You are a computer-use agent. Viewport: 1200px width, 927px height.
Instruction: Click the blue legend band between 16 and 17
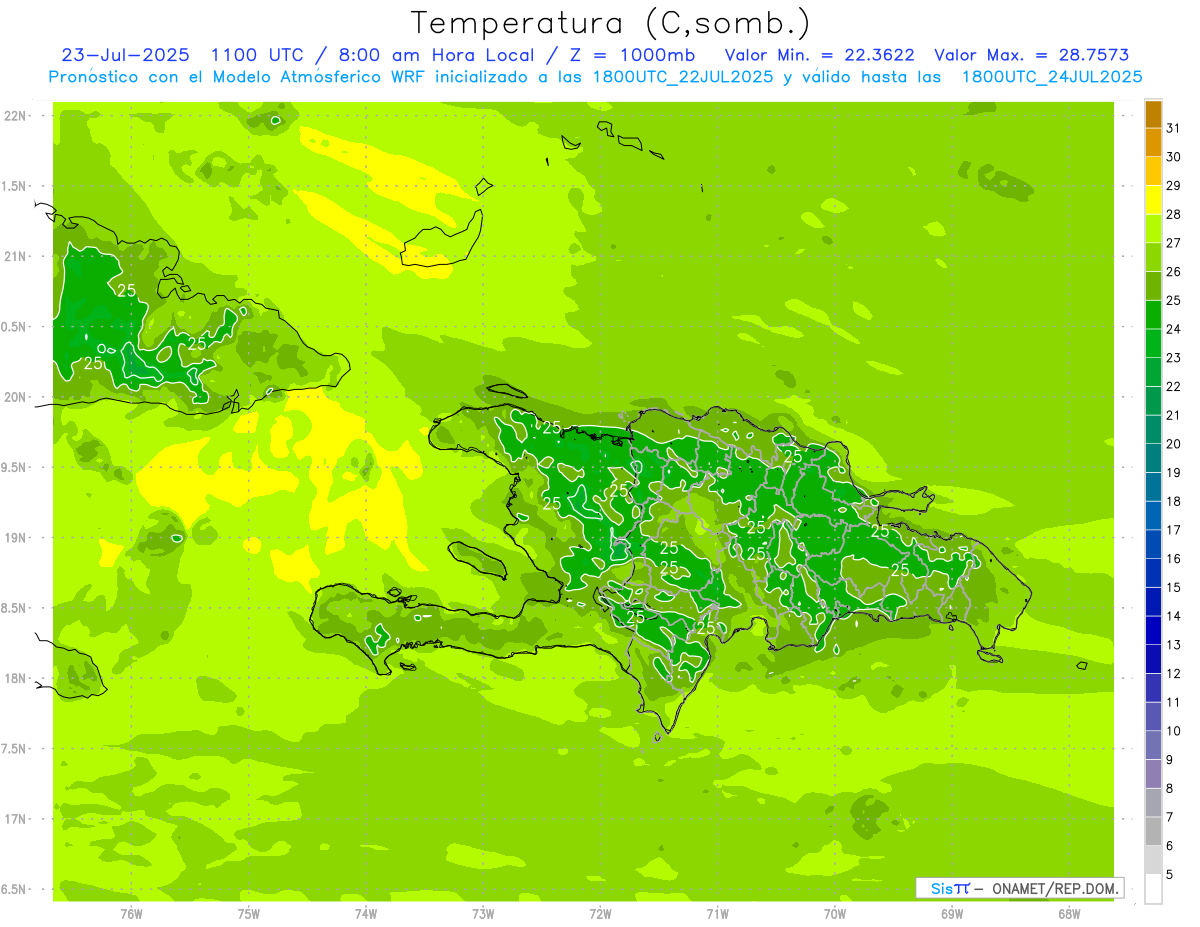click(x=1153, y=544)
